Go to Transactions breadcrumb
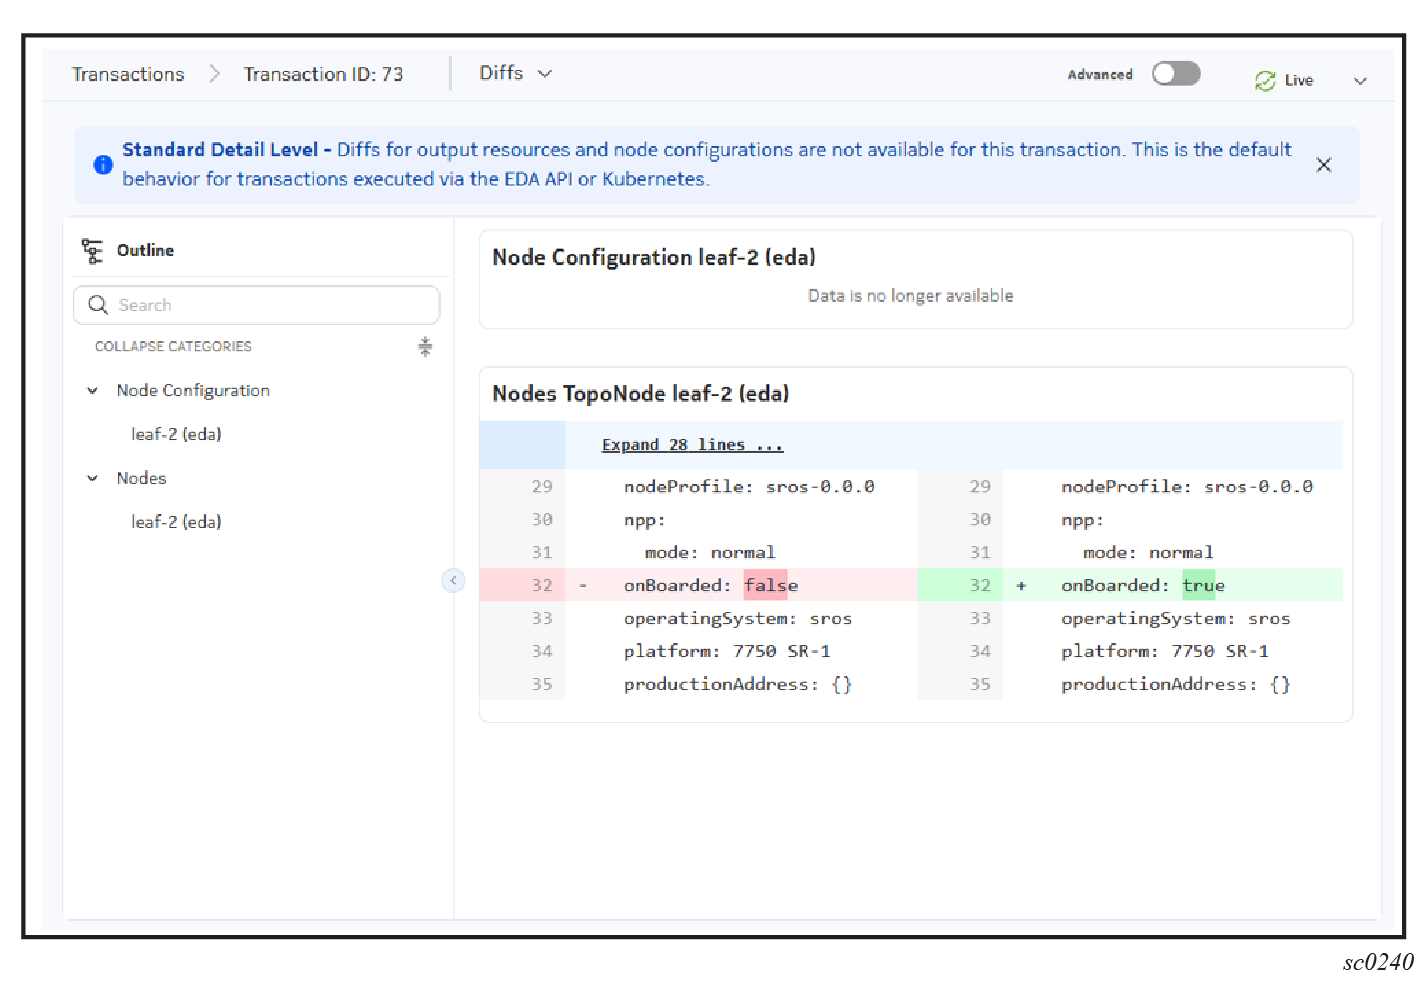1425x983 pixels. coord(128,75)
